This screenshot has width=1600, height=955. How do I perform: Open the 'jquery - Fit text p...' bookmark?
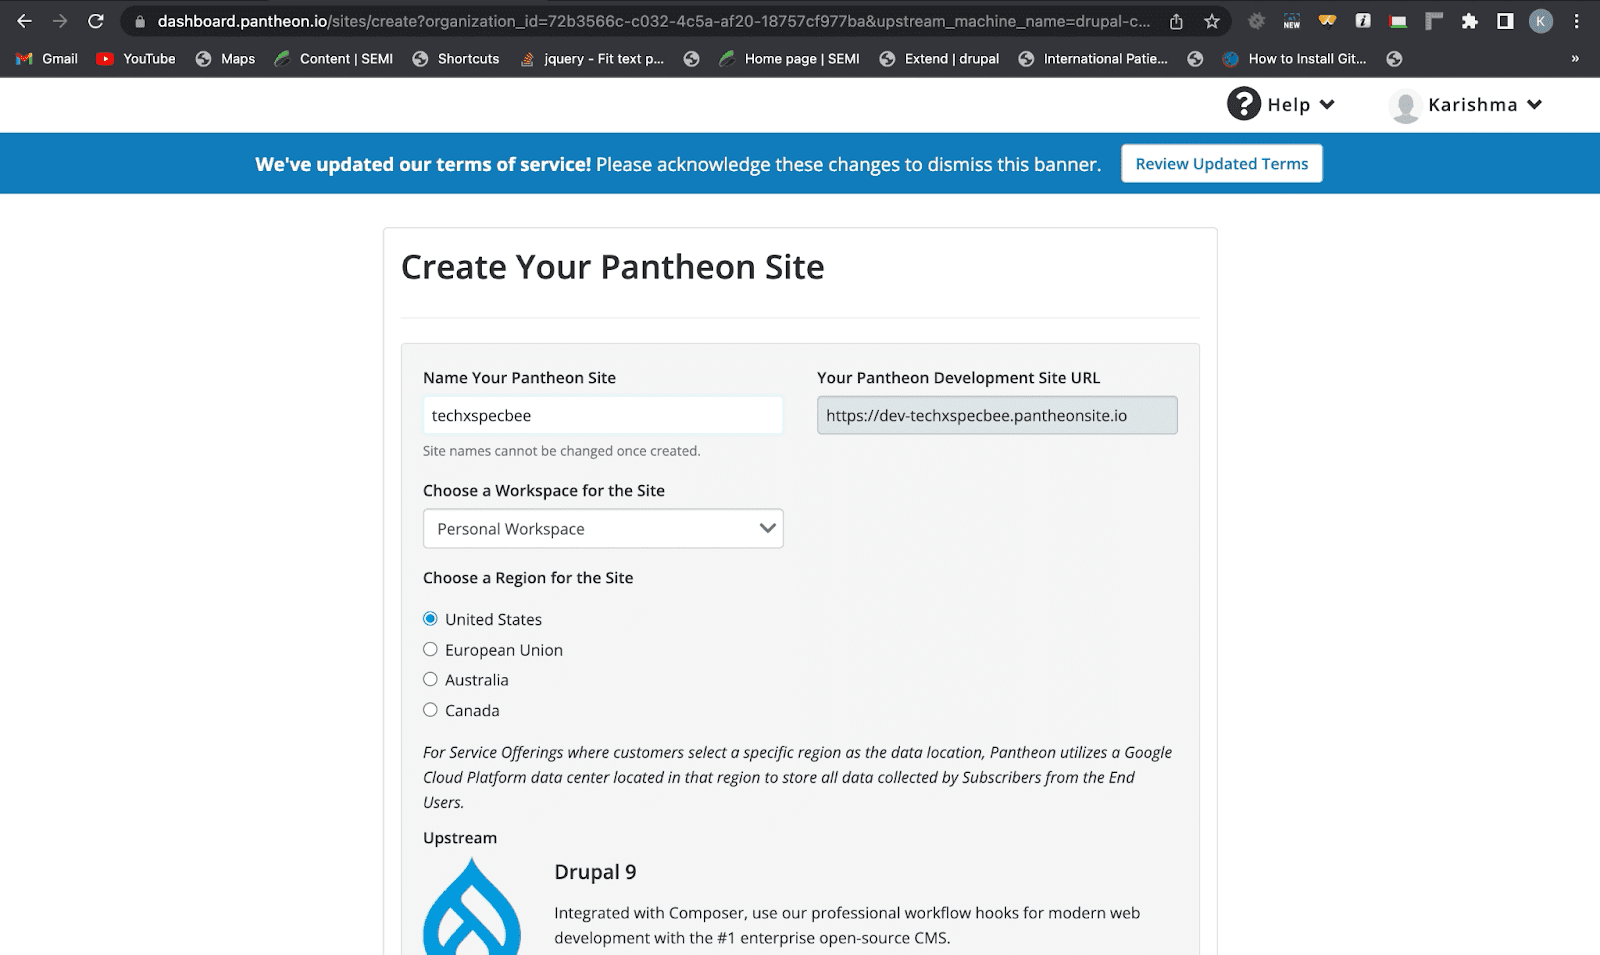pyautogui.click(x=592, y=59)
